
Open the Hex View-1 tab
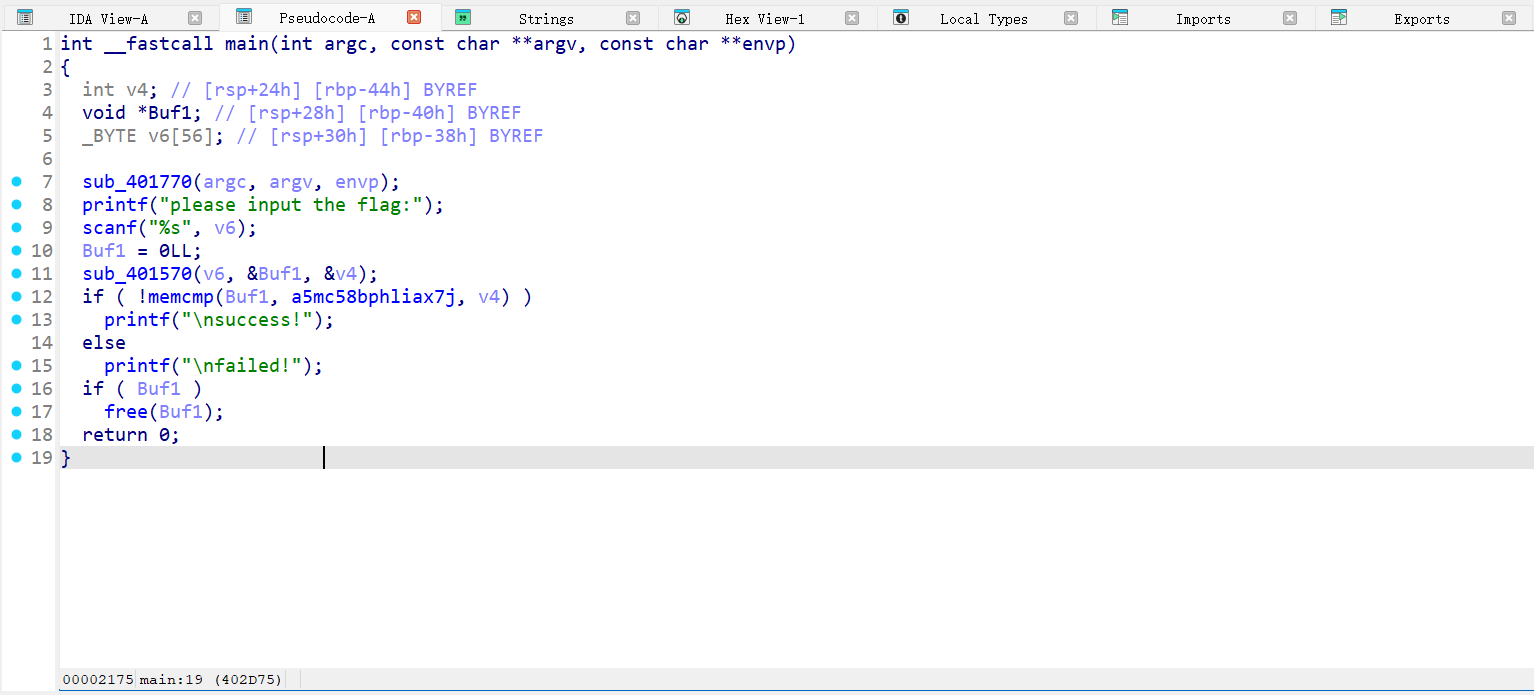(764, 19)
